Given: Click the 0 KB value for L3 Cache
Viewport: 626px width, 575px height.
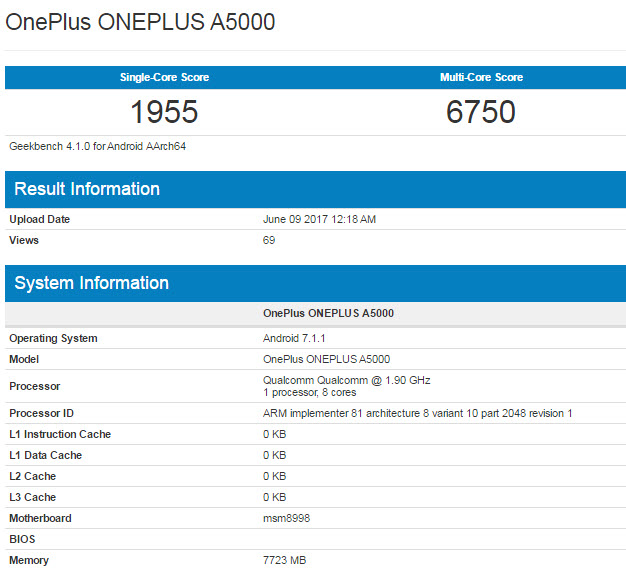Looking at the screenshot, I should [x=274, y=497].
